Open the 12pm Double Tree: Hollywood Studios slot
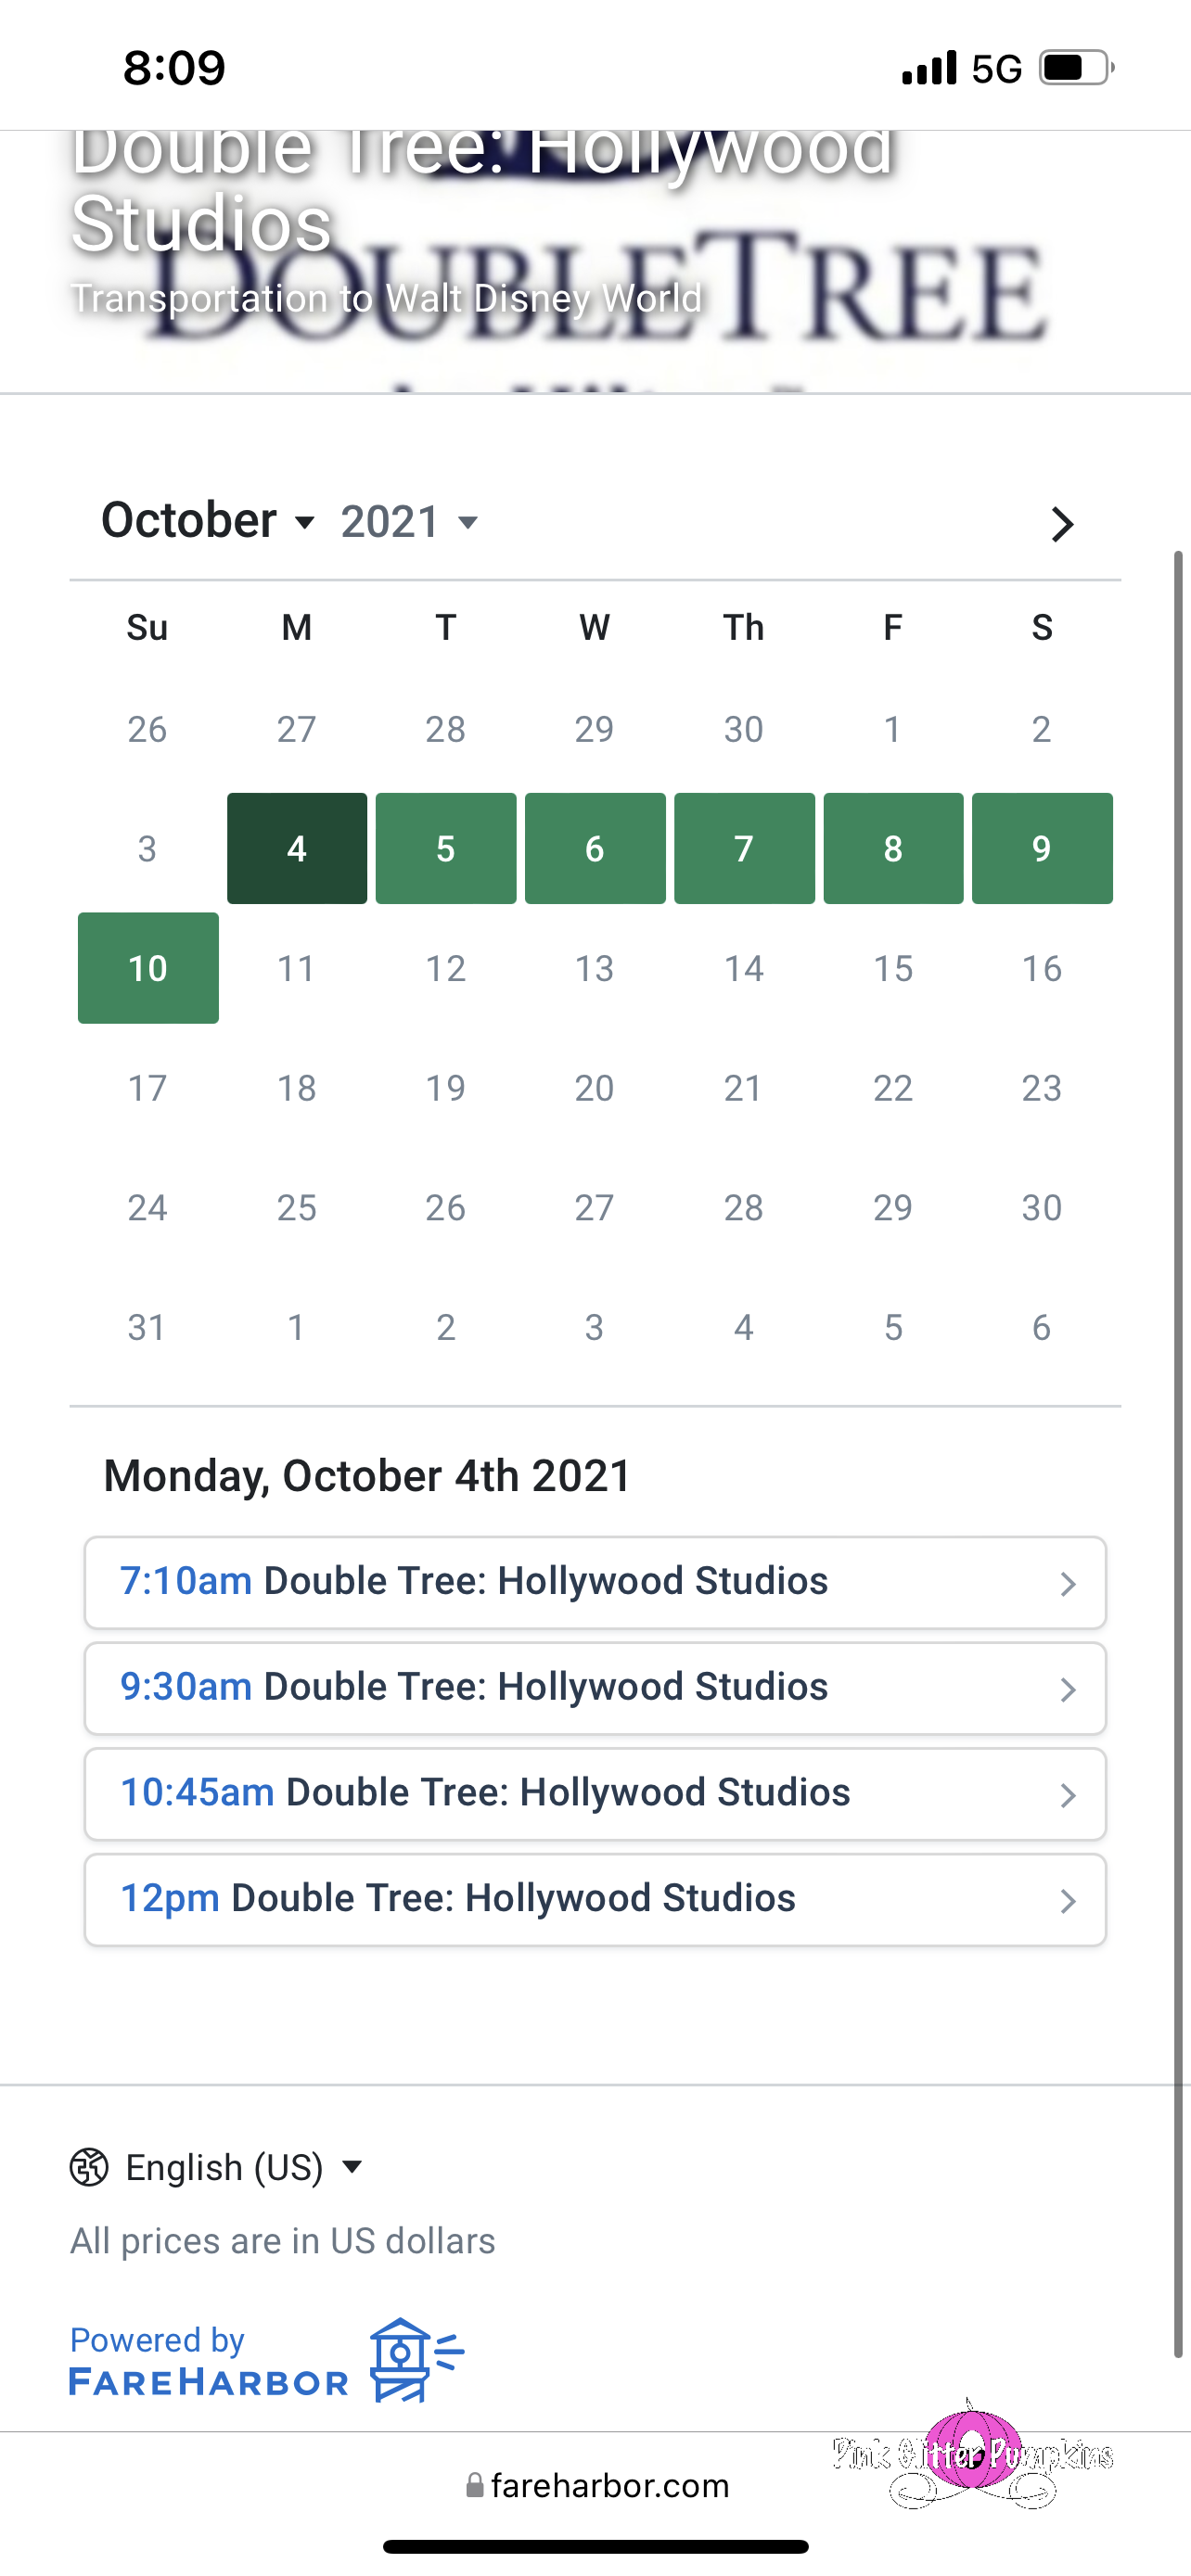Viewport: 1191px width, 2576px height. click(595, 1899)
